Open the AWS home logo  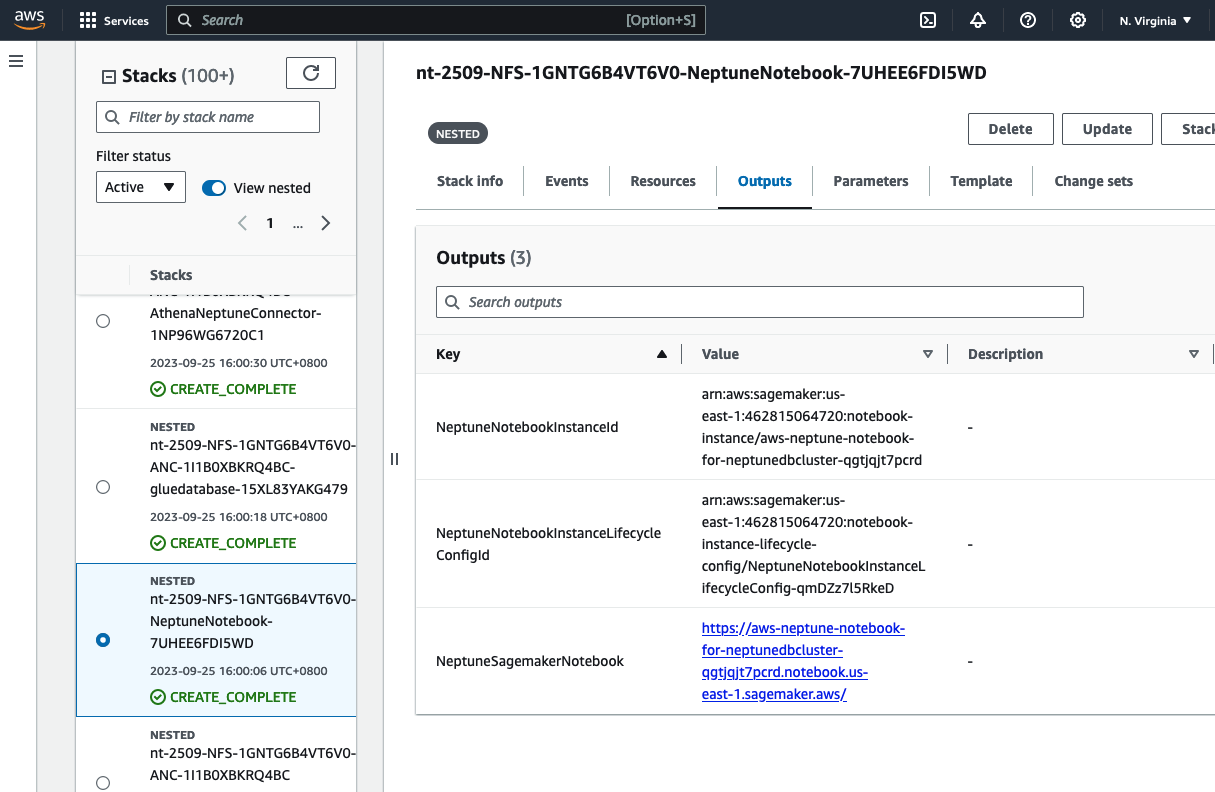coord(30,20)
